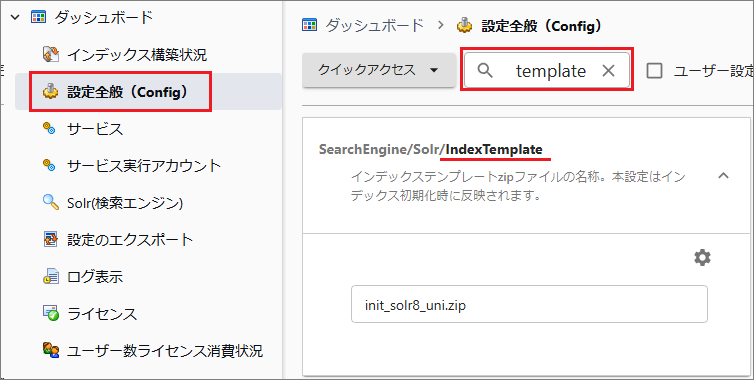The height and width of the screenshot is (380, 754).
Task: Click the ライセンス icon with green check
Action: [50, 313]
